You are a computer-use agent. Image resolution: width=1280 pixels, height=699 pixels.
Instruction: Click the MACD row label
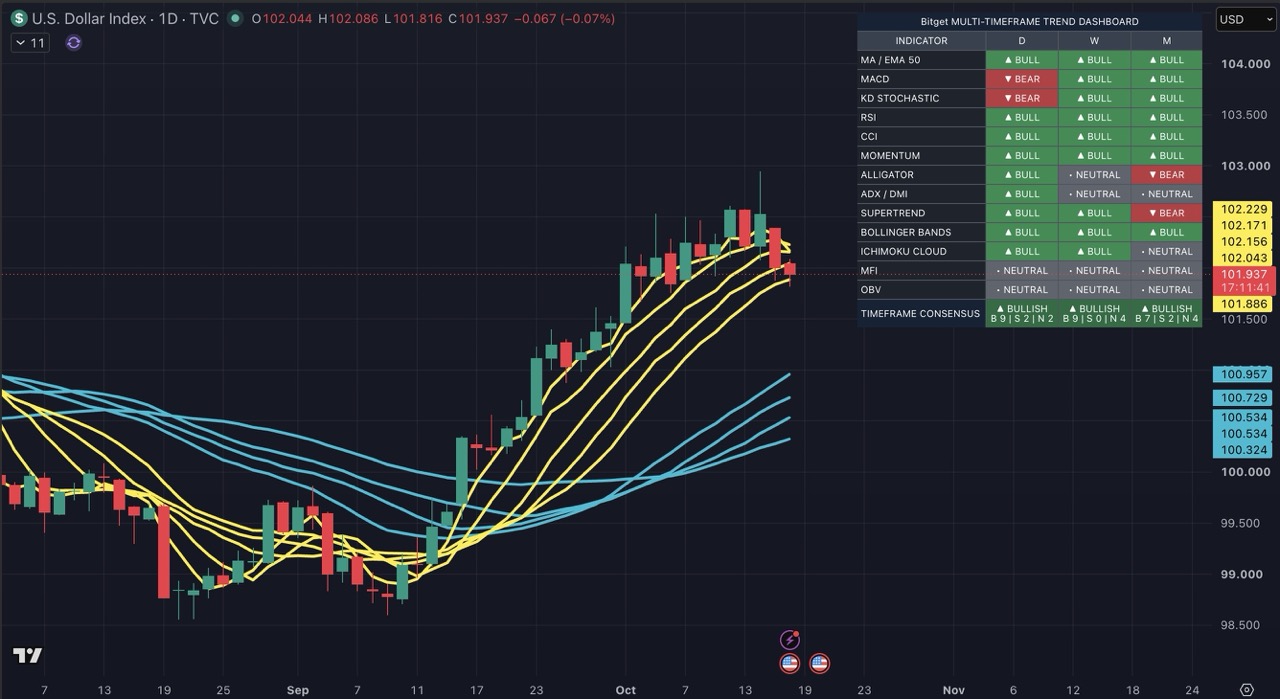tap(875, 79)
